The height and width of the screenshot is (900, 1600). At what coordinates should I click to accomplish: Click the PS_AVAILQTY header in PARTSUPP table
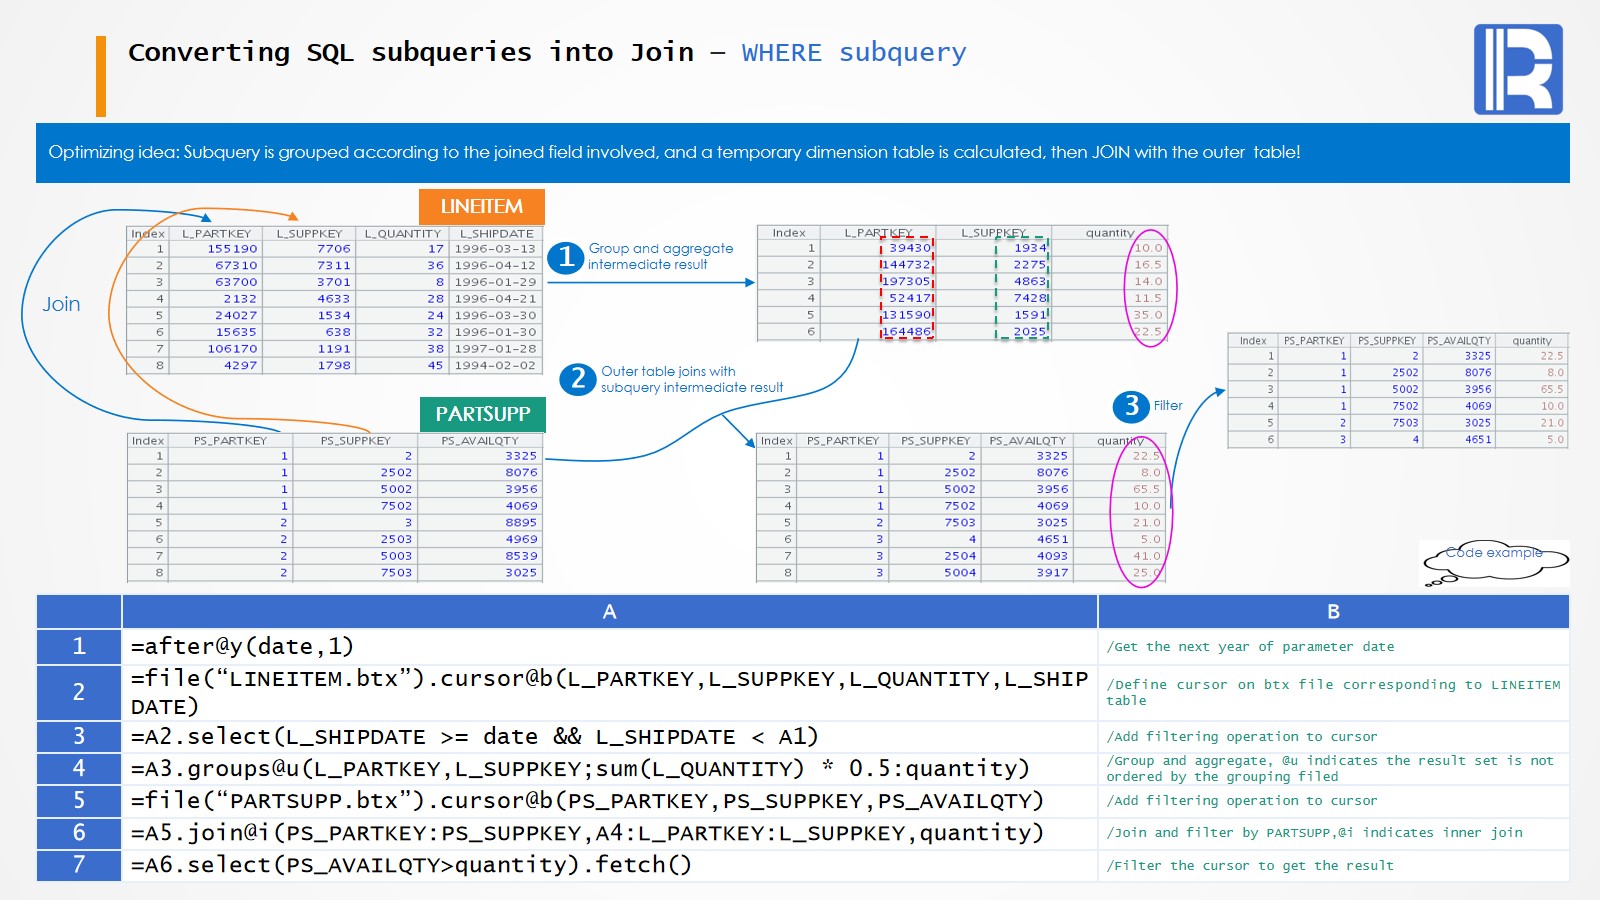[x=480, y=440]
